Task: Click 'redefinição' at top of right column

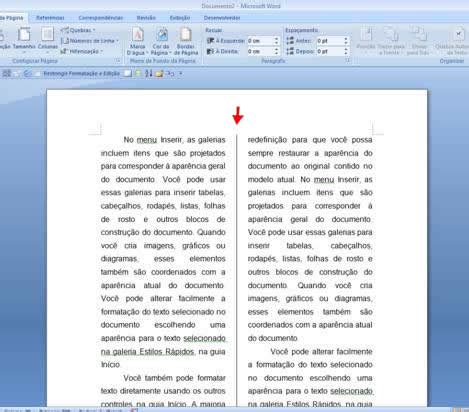Action: point(267,140)
